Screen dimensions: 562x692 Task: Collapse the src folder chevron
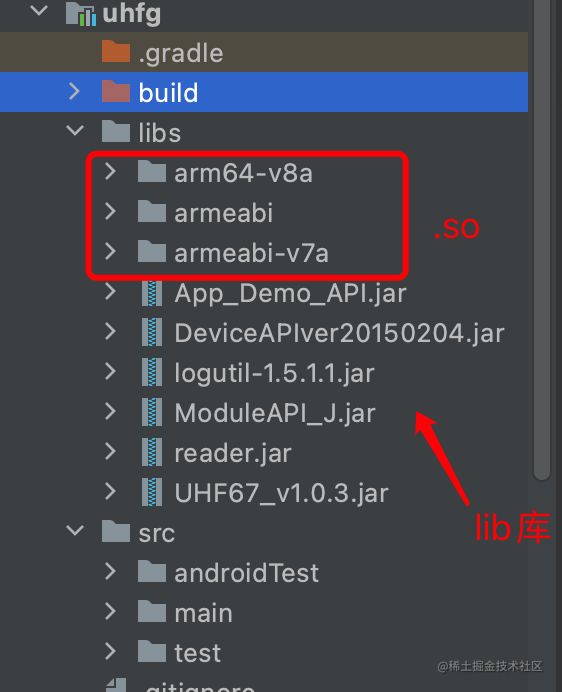coord(75,530)
